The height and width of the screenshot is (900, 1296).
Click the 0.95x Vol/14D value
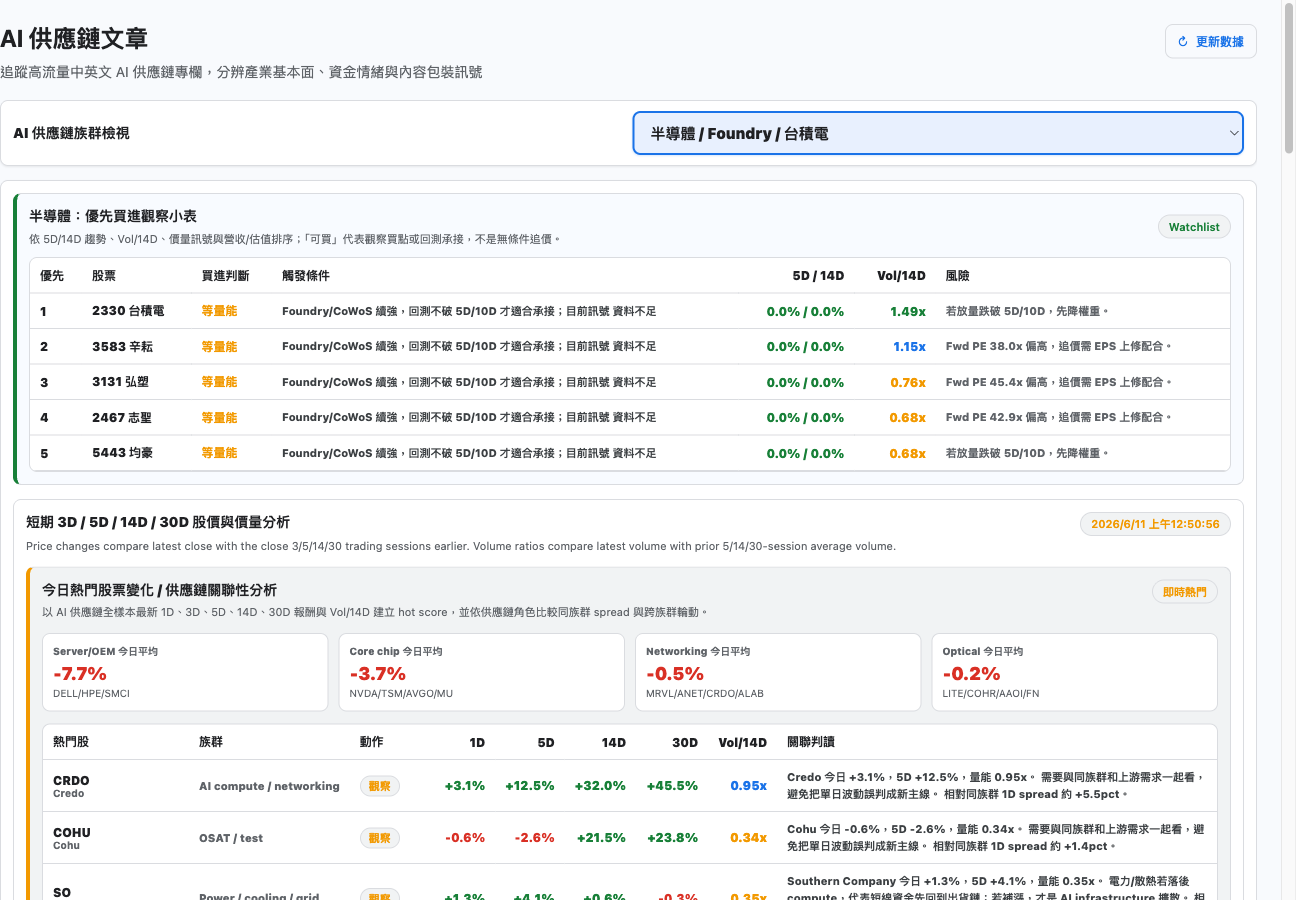pyautogui.click(x=748, y=786)
